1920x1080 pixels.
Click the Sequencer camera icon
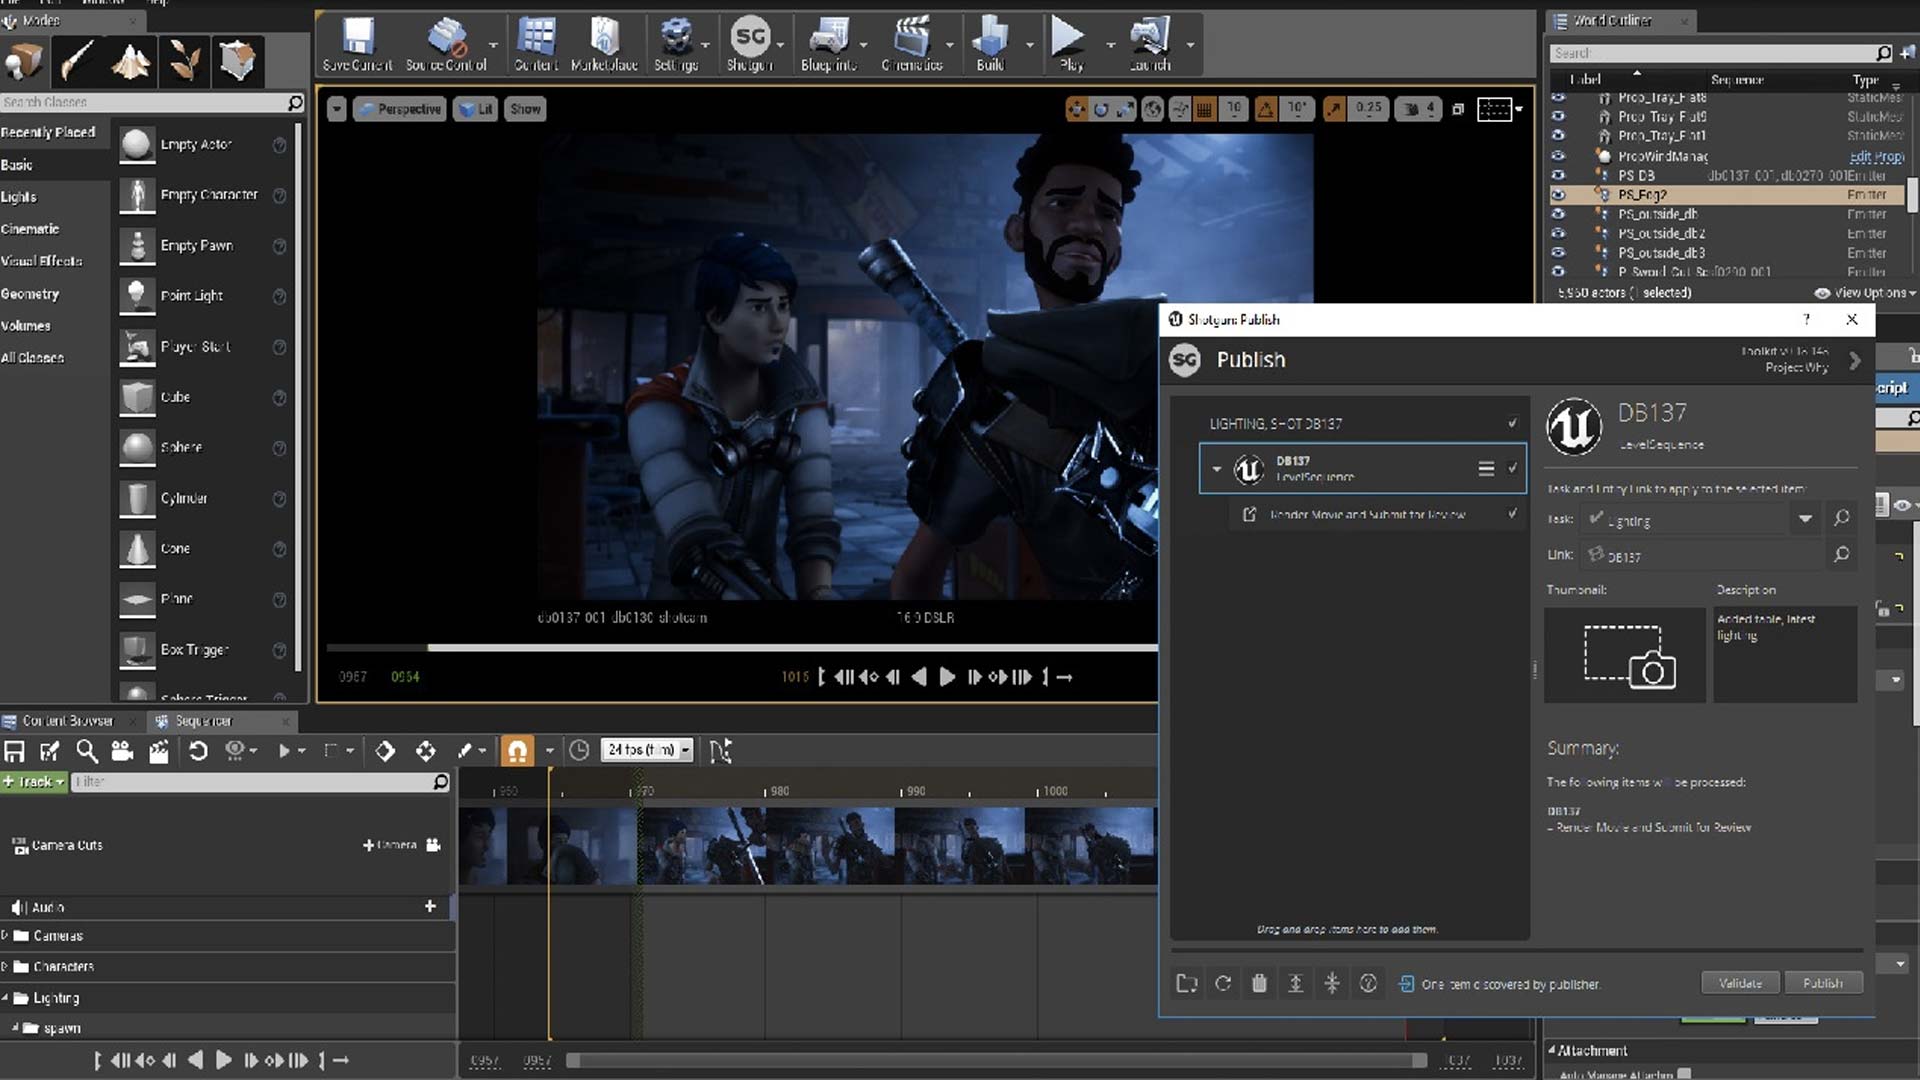tap(123, 751)
